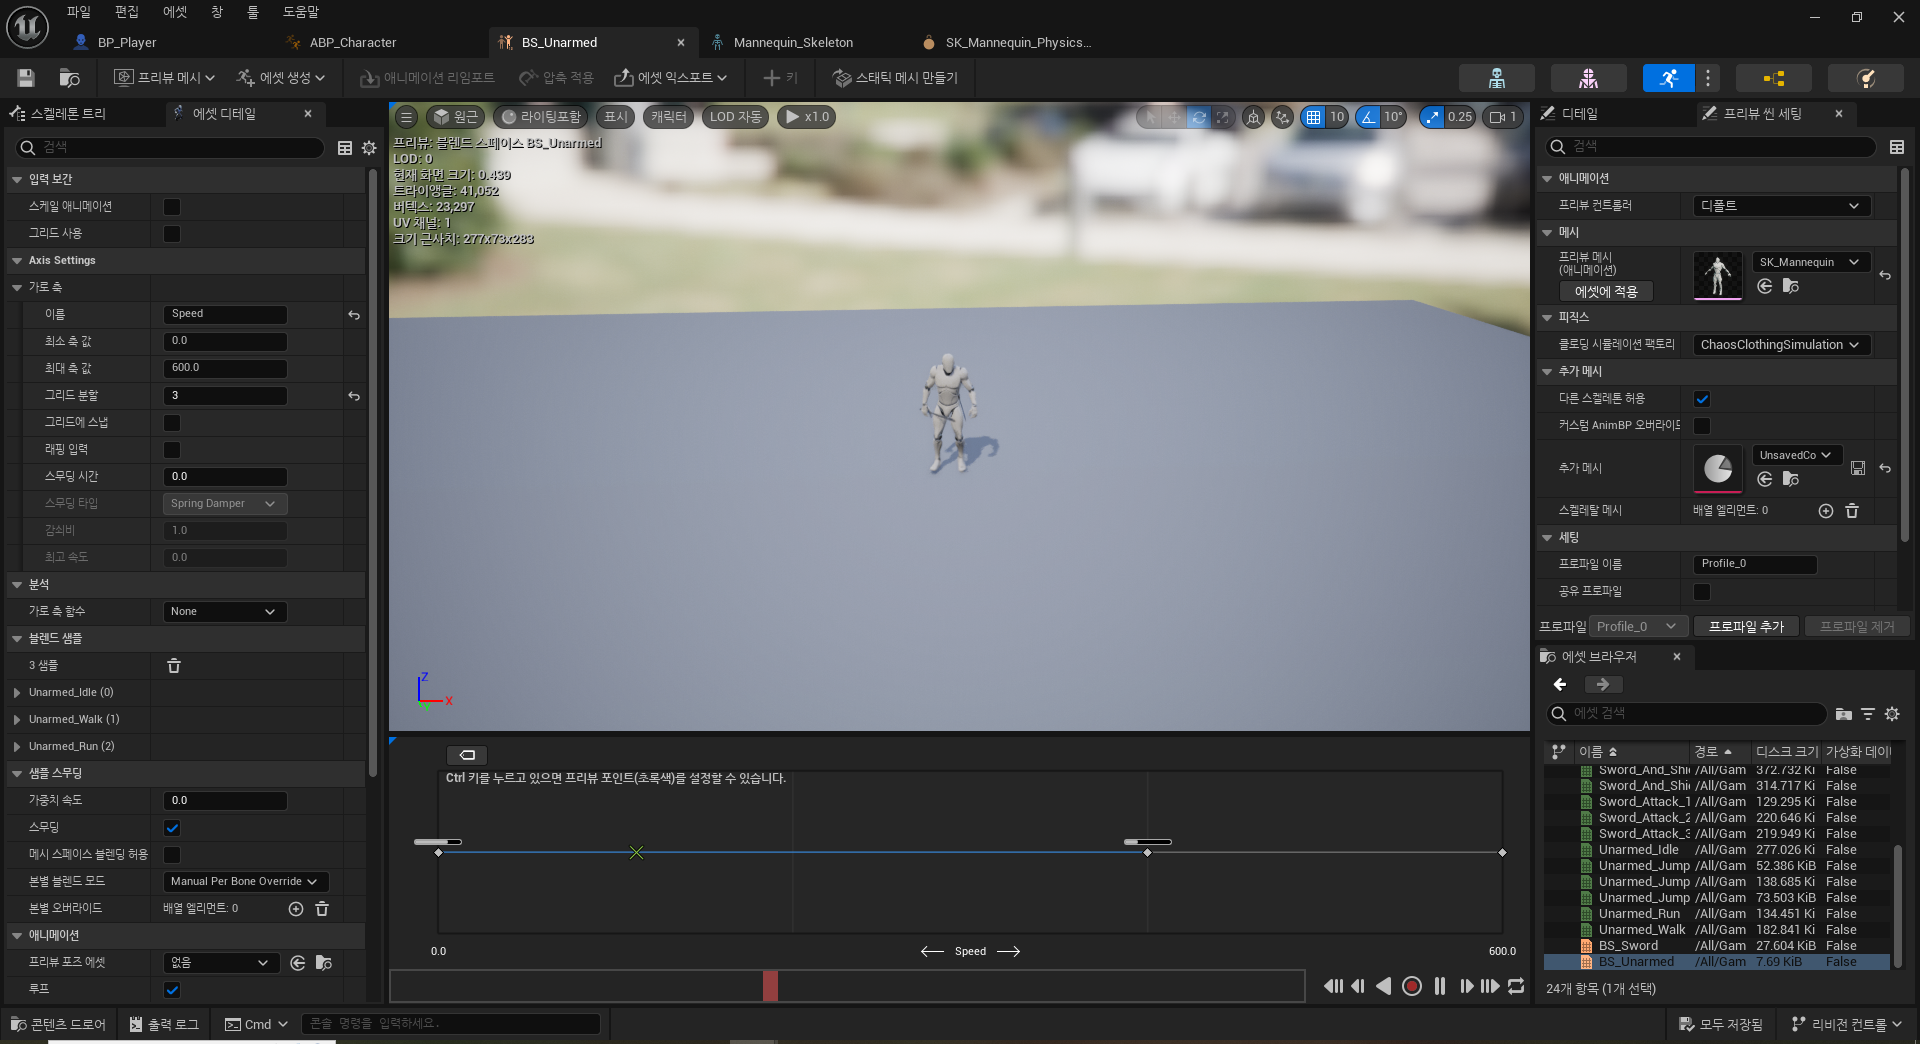Screen dimensions: 1920x1044
Task: Open asset details table view icon
Action: [x=345, y=148]
